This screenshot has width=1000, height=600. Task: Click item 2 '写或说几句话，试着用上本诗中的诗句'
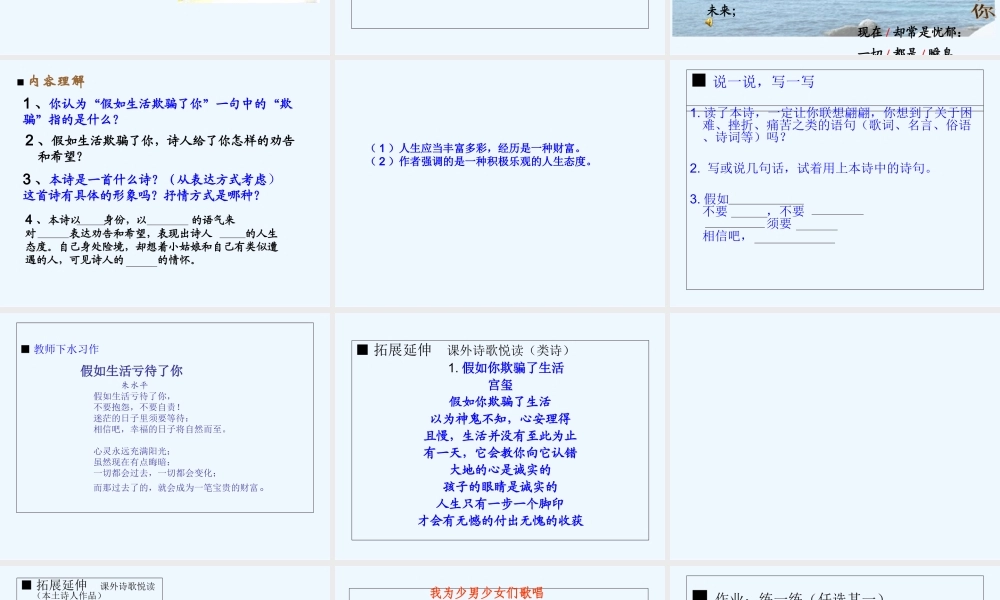pos(811,168)
